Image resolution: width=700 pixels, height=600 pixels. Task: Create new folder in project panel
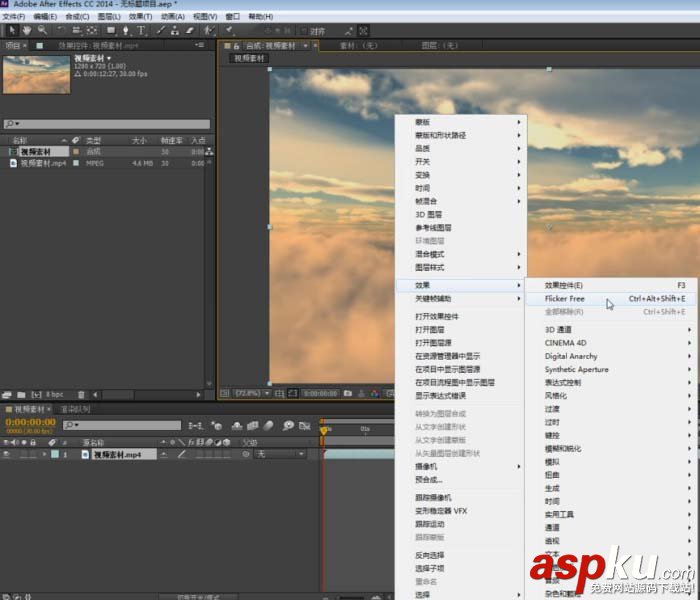(21, 394)
